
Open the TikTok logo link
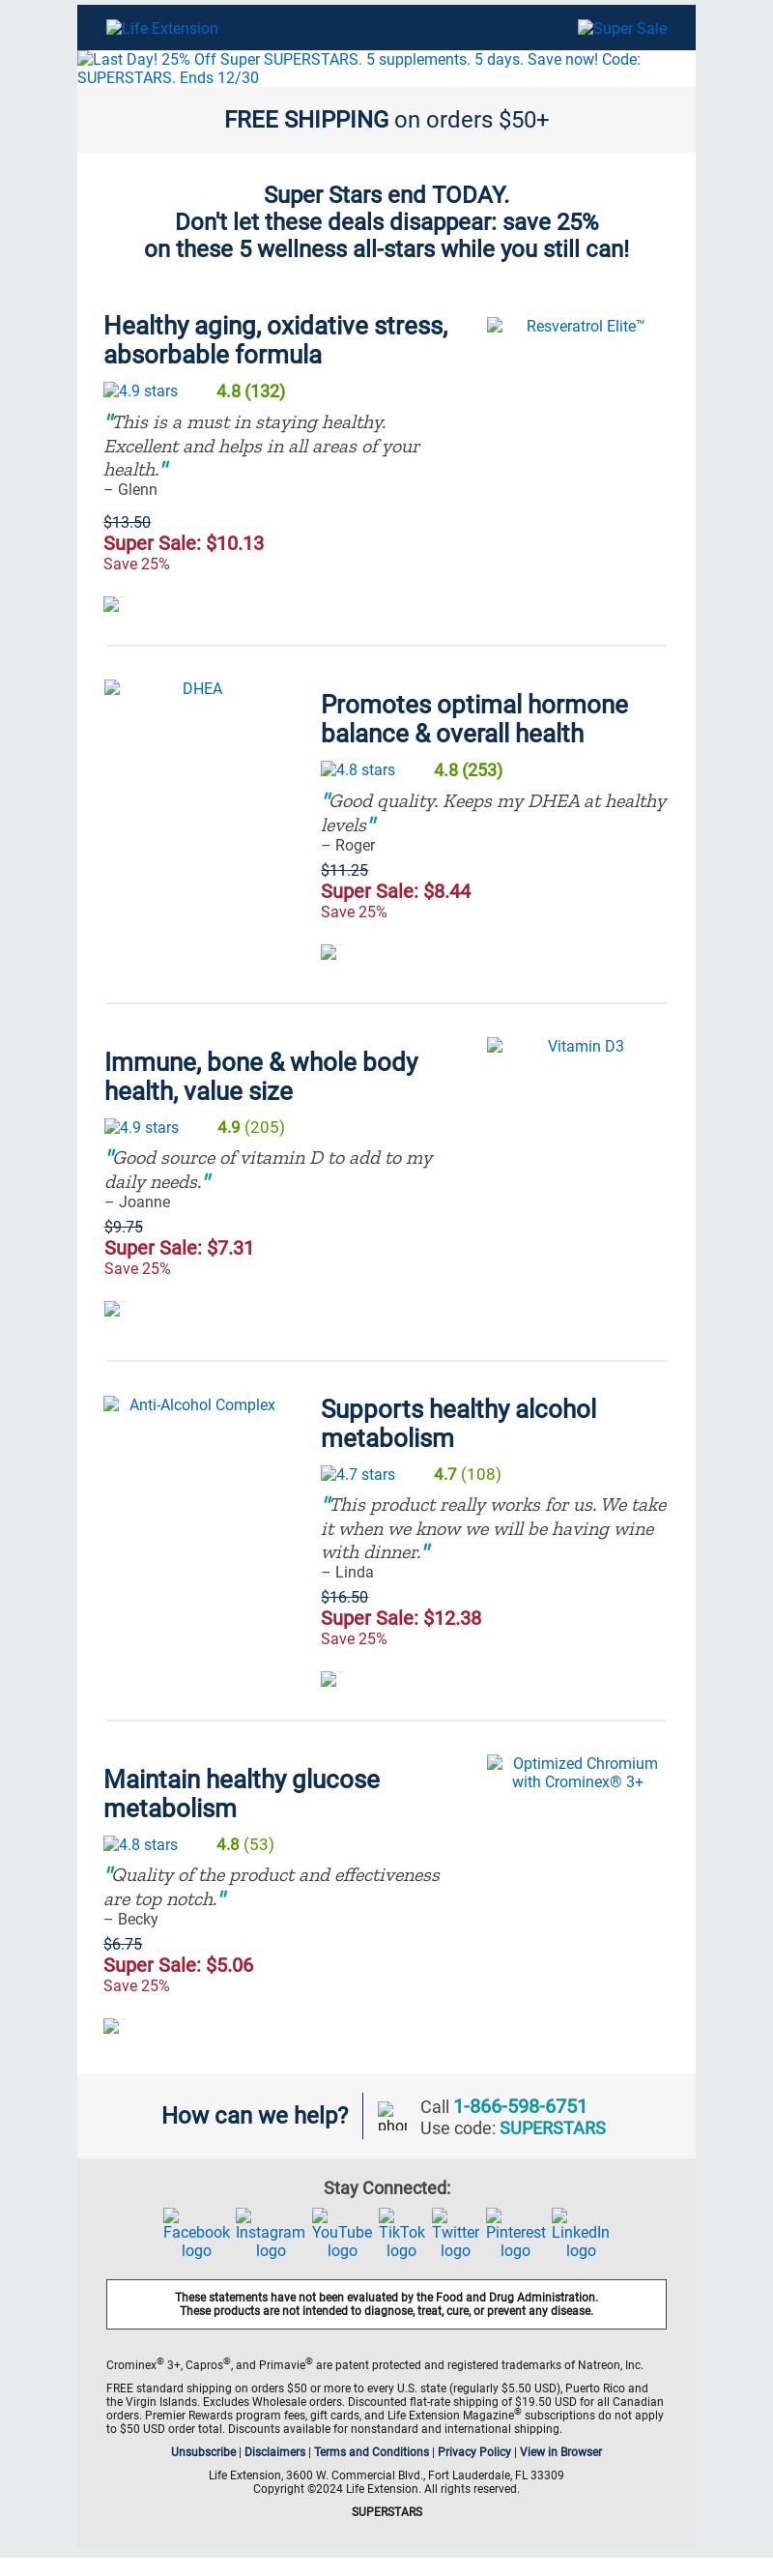coord(401,2233)
